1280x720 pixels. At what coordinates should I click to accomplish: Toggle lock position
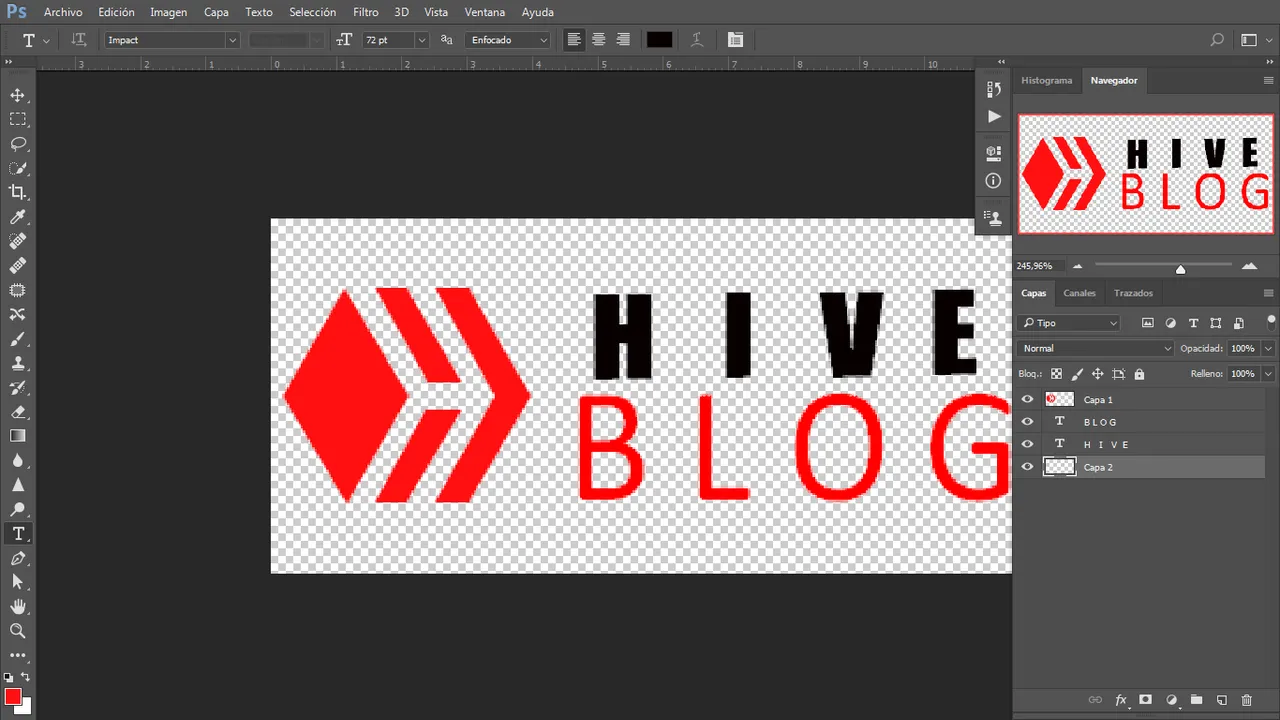click(x=1097, y=374)
